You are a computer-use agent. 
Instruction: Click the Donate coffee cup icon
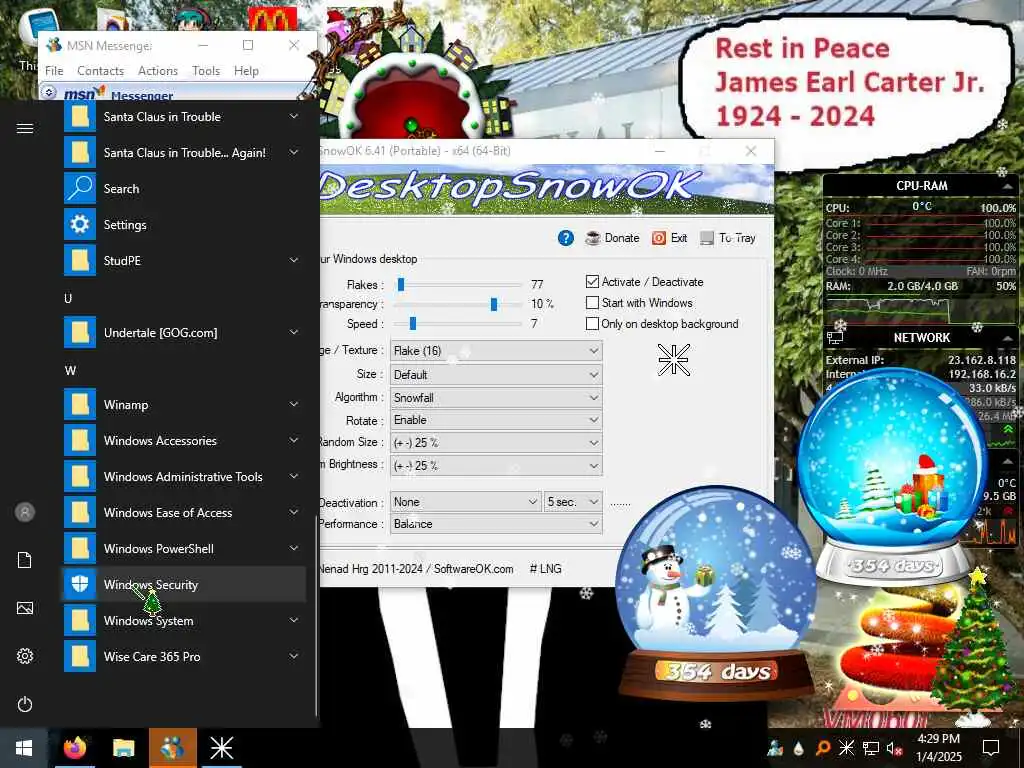click(592, 238)
